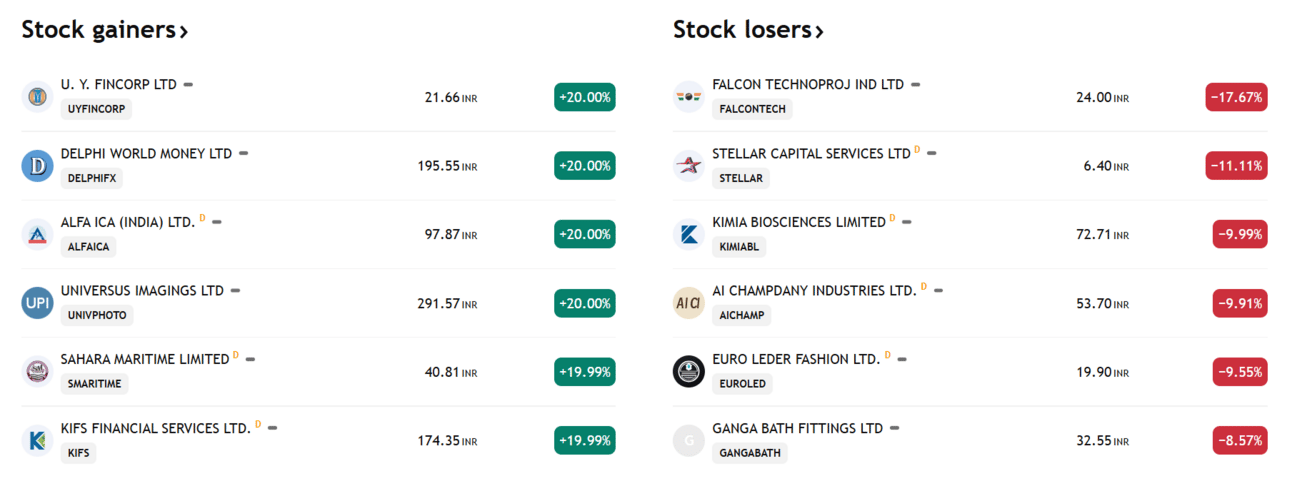This screenshot has width=1292, height=481.
Task: Click the Ganga Bath placeholder G logo
Action: [689, 440]
